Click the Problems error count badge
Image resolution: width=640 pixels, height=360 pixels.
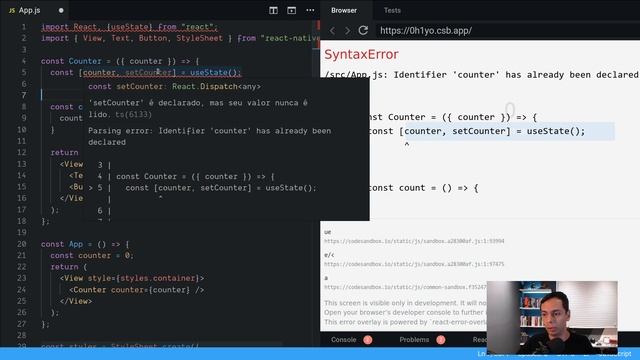(440, 340)
